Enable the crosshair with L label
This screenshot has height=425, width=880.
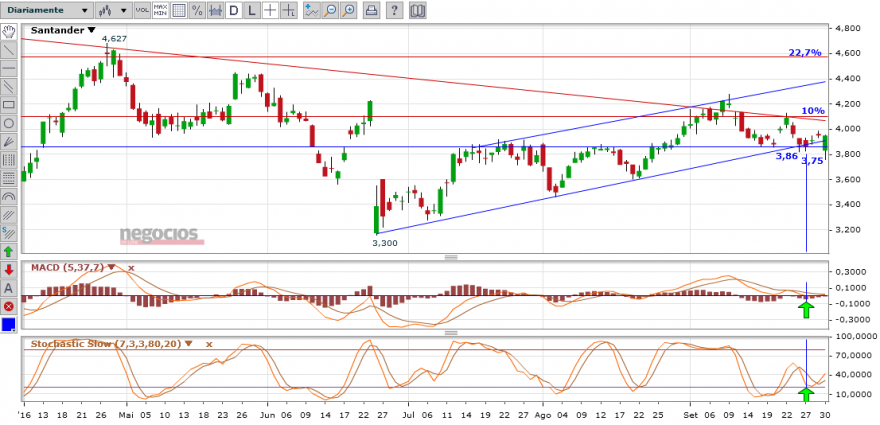[x=288, y=10]
